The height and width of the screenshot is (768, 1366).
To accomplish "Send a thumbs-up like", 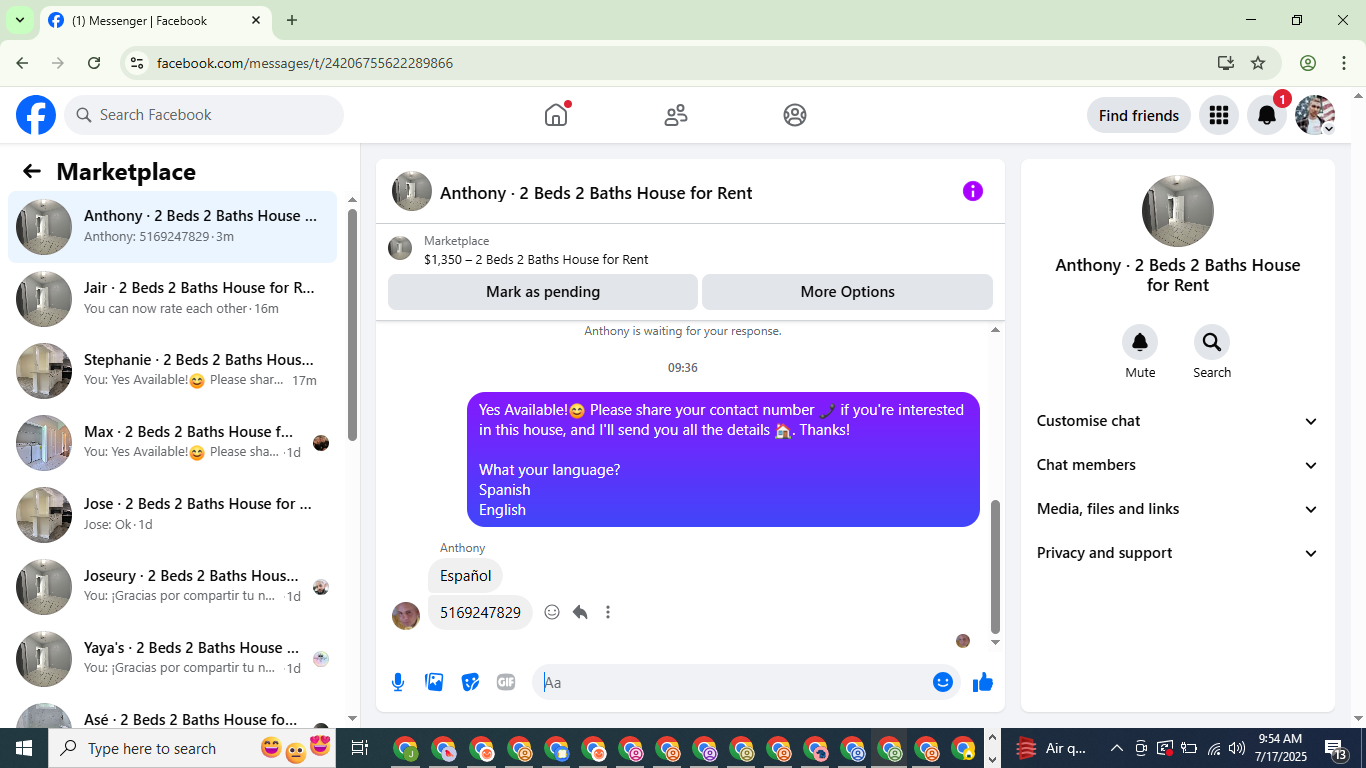I will coord(983,682).
